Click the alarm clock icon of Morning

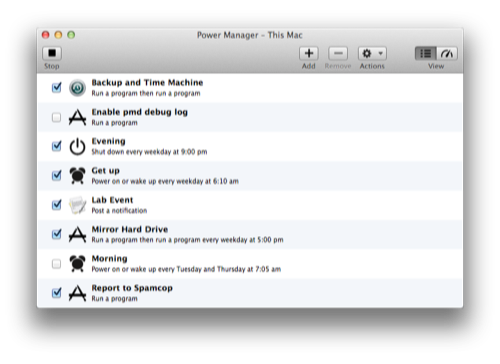coord(77,264)
